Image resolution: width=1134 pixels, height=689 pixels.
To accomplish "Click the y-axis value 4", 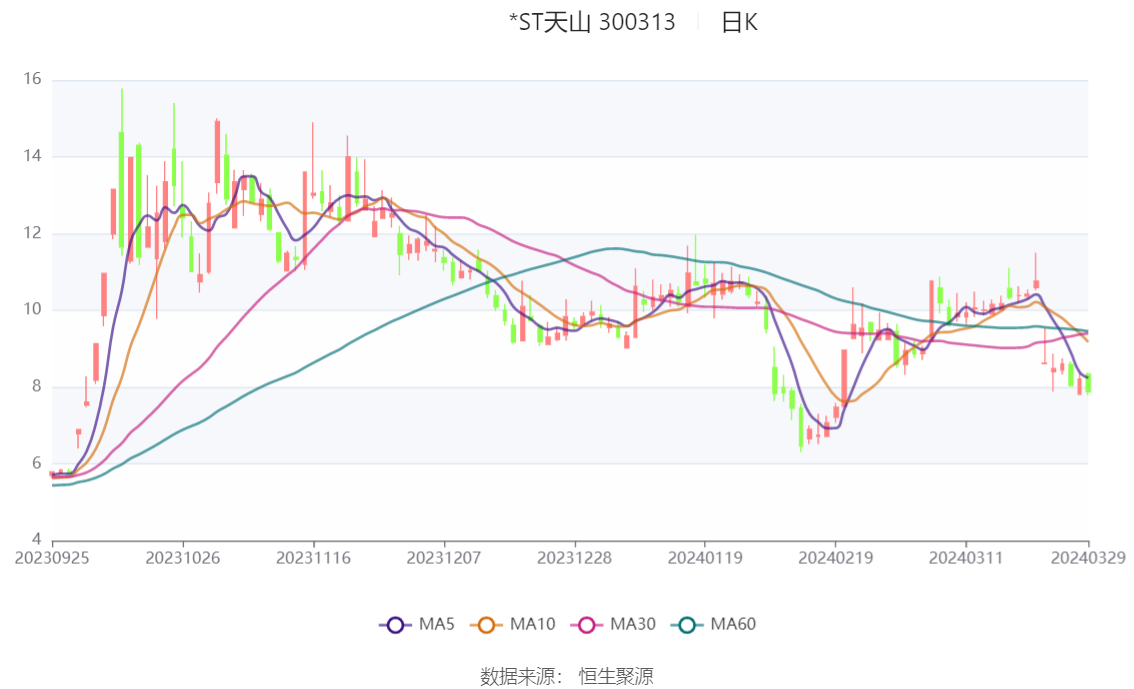I will pyautogui.click(x=36, y=539).
